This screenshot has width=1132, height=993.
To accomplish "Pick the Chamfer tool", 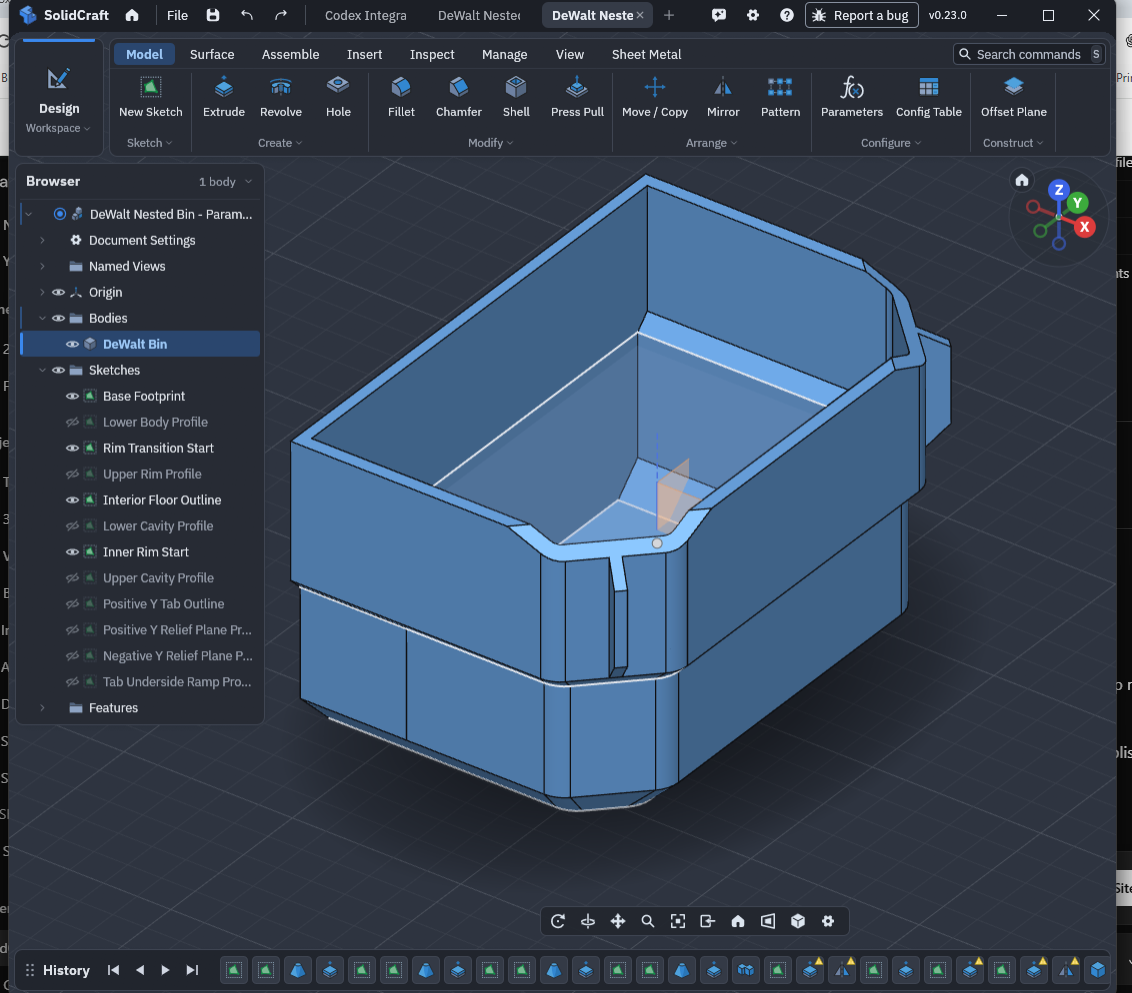I will 458,97.
